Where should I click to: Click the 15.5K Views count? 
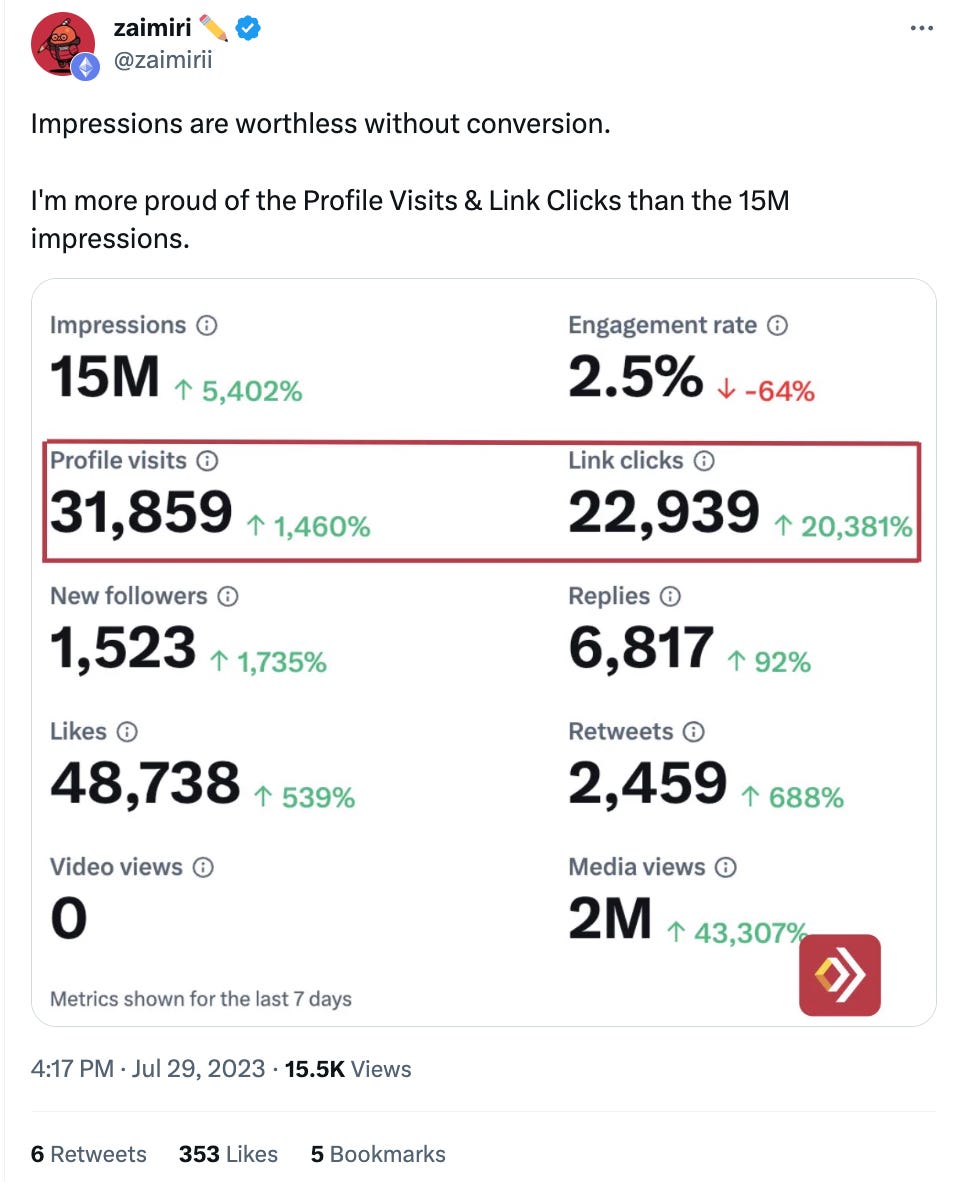coord(348,1069)
